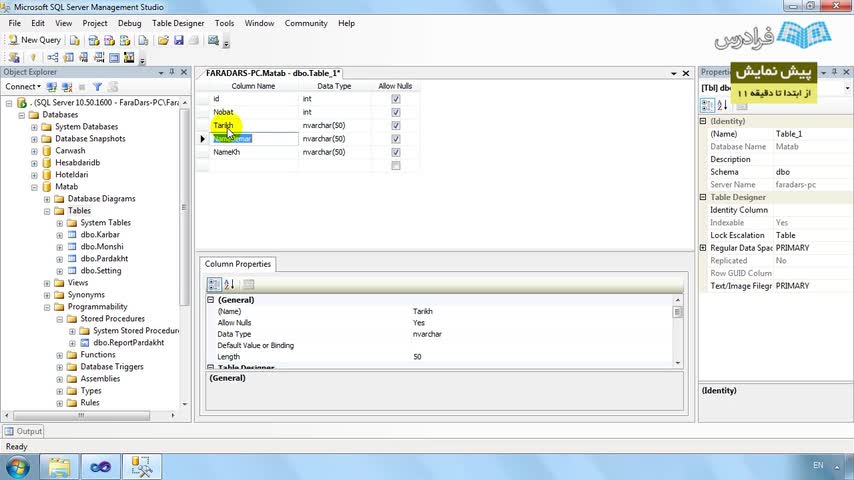854x480 pixels.
Task: Set Primary Key with key icon
Action: [x=33, y=58]
